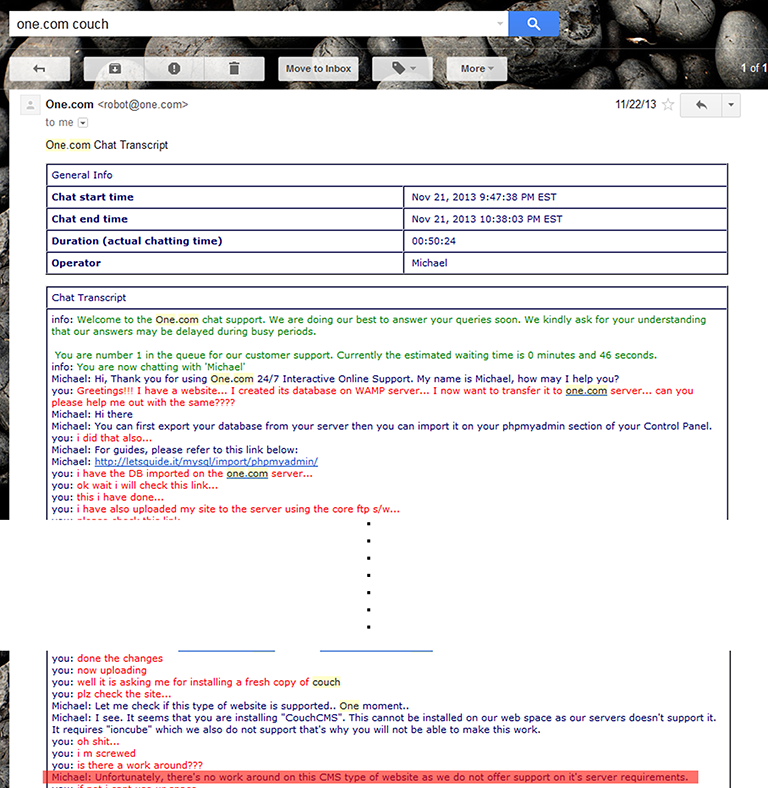
Task: Click operator value 'Michael'
Action: pyautogui.click(x=429, y=263)
